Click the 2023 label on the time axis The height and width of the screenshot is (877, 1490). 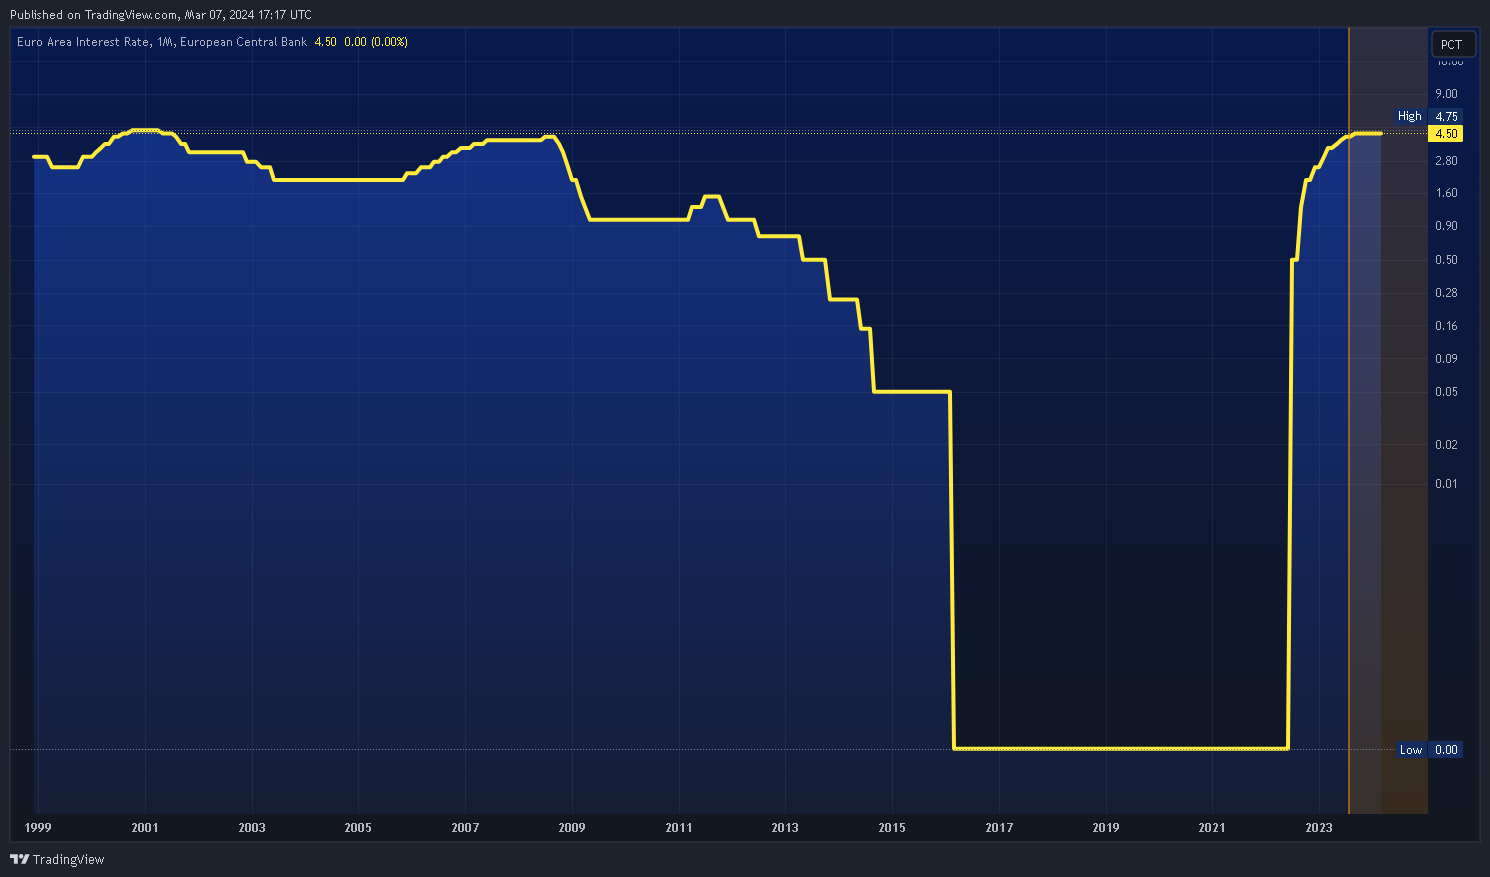1319,828
